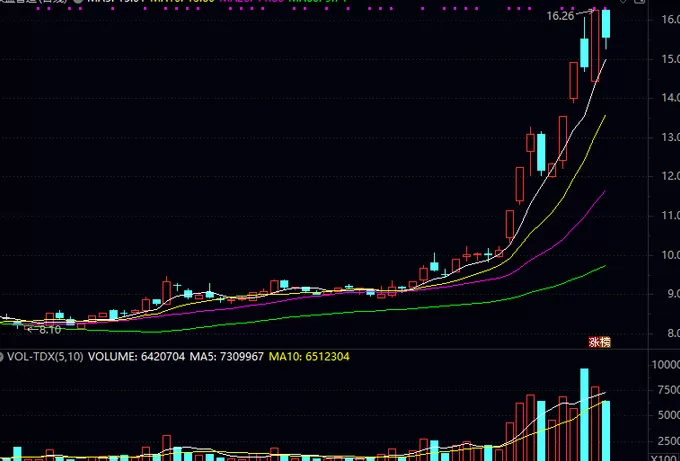Click the 2500 volume axis label
680x461 pixels.
click(x=665, y=441)
